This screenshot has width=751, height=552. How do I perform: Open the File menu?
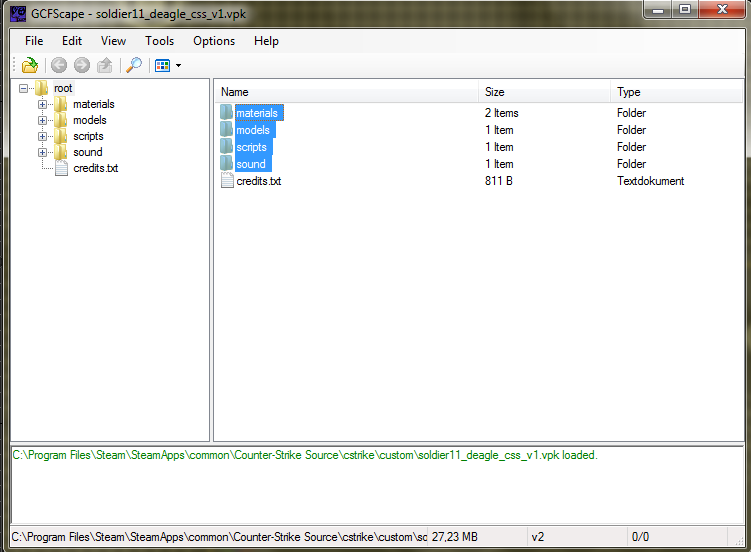pos(34,41)
